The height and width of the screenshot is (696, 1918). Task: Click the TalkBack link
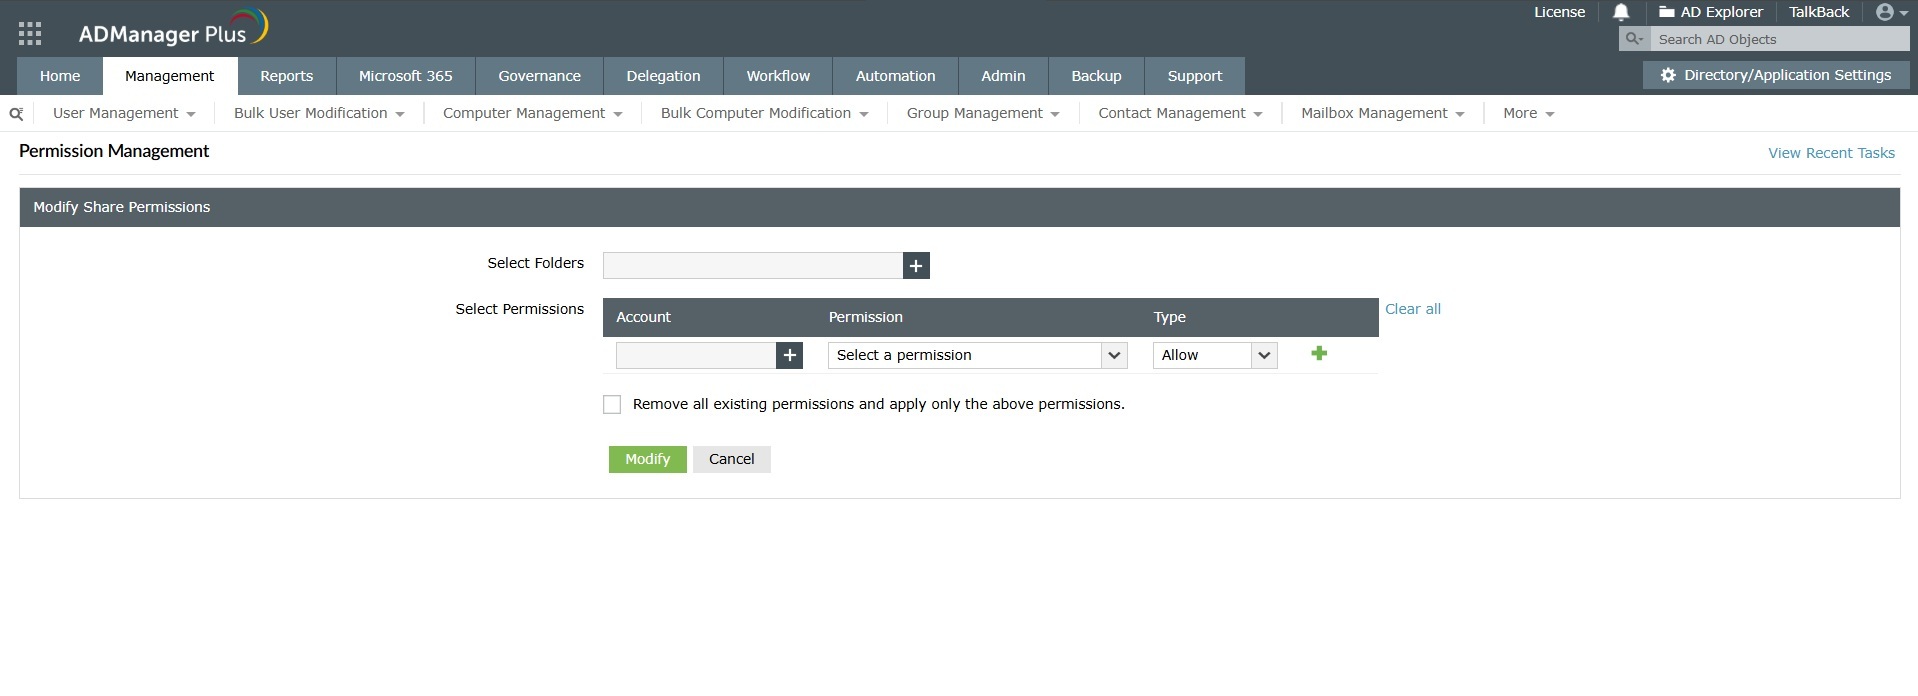1819,12
